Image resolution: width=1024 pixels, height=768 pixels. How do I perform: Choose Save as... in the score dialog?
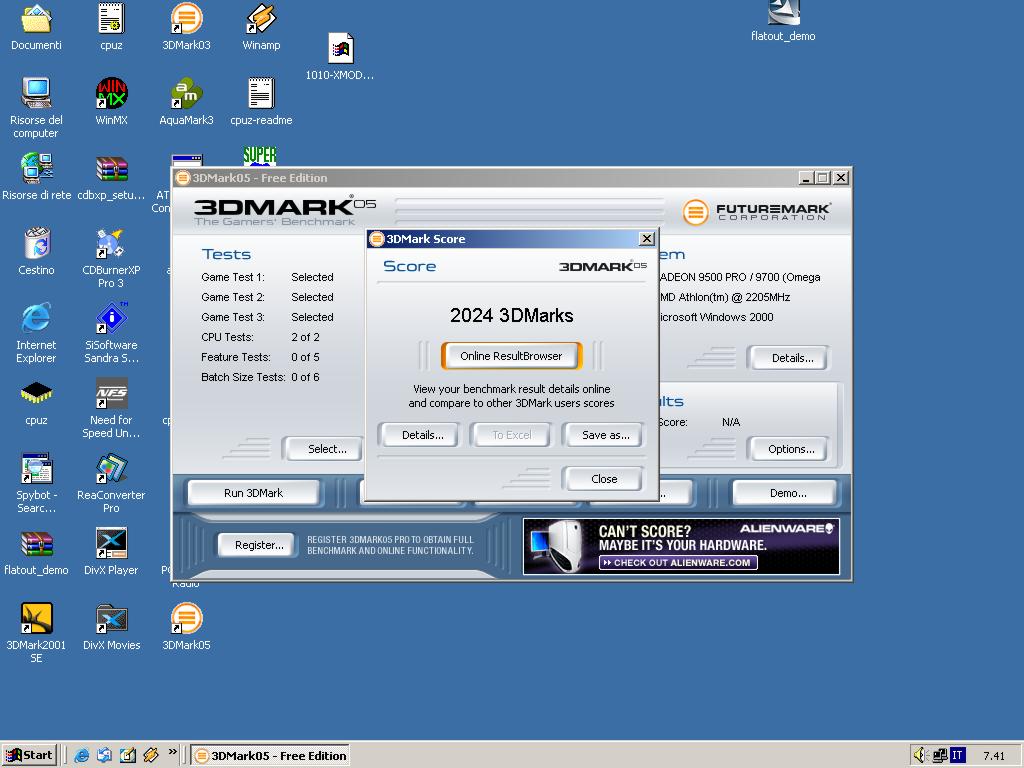point(605,435)
